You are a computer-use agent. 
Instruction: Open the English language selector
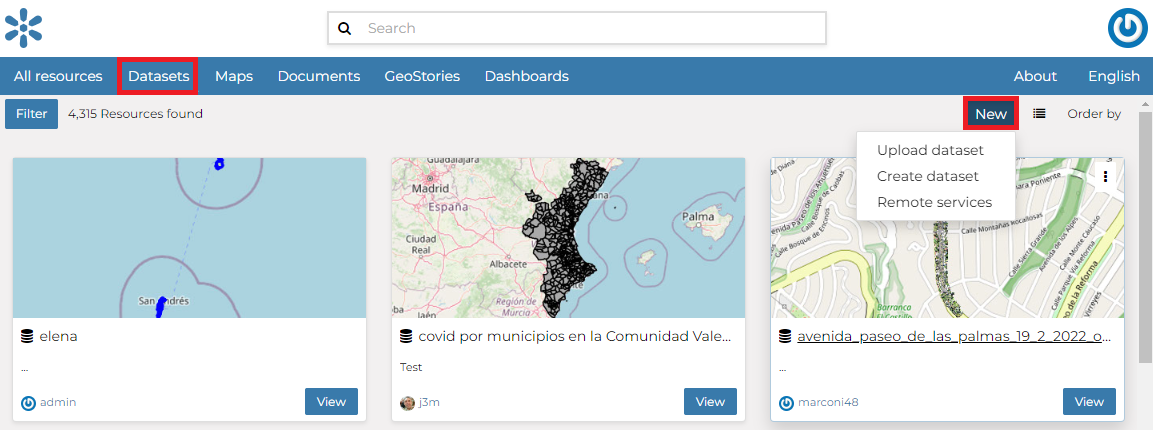[x=1113, y=76]
